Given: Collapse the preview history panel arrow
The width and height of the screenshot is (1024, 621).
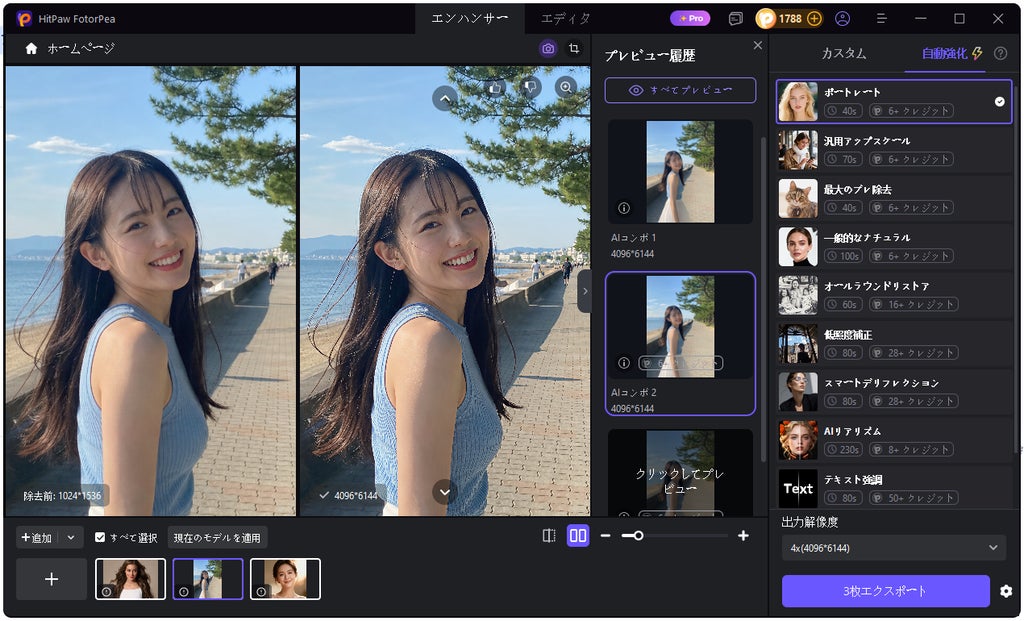Looking at the screenshot, I should click(584, 291).
